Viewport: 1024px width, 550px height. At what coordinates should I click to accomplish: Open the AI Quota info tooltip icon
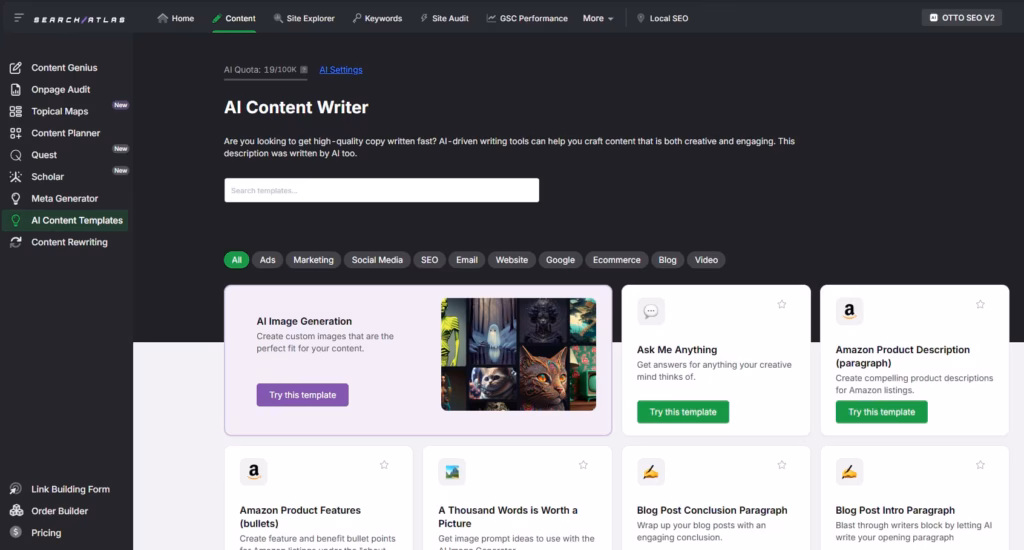pos(304,71)
